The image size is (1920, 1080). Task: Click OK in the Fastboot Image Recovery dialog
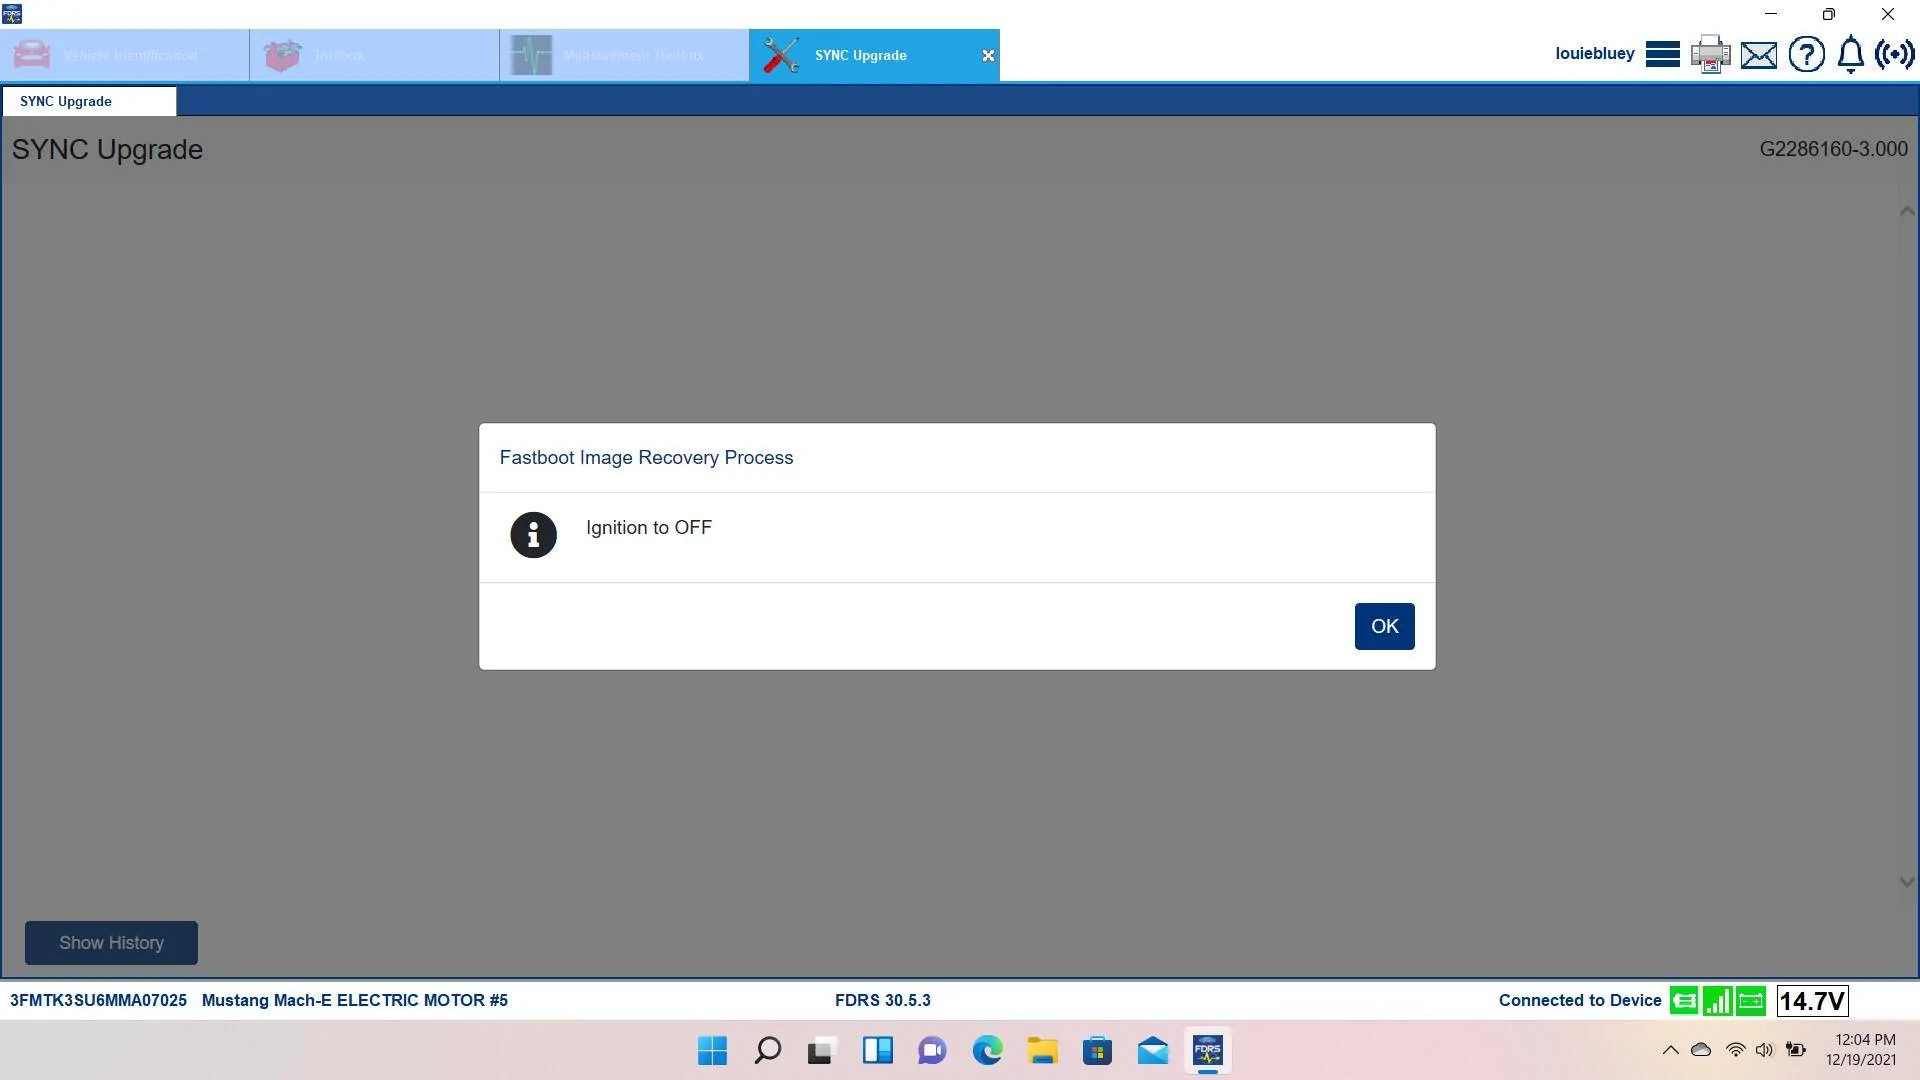point(1384,626)
